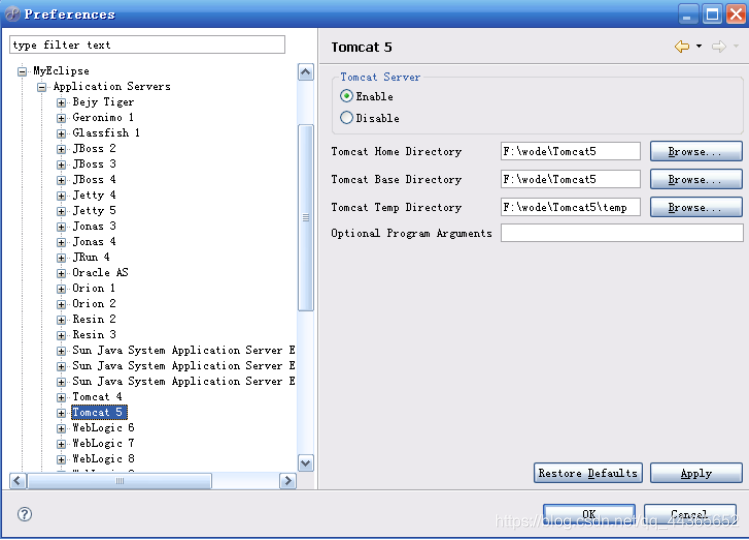This screenshot has height=540, width=749.
Task: Click the help question mark icon
Action: click(24, 514)
